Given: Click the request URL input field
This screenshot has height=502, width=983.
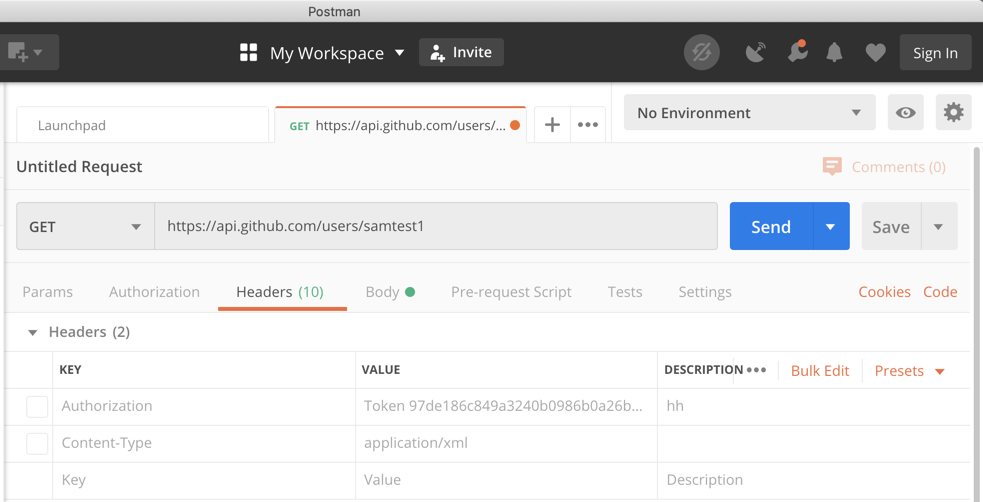Looking at the screenshot, I should [436, 227].
